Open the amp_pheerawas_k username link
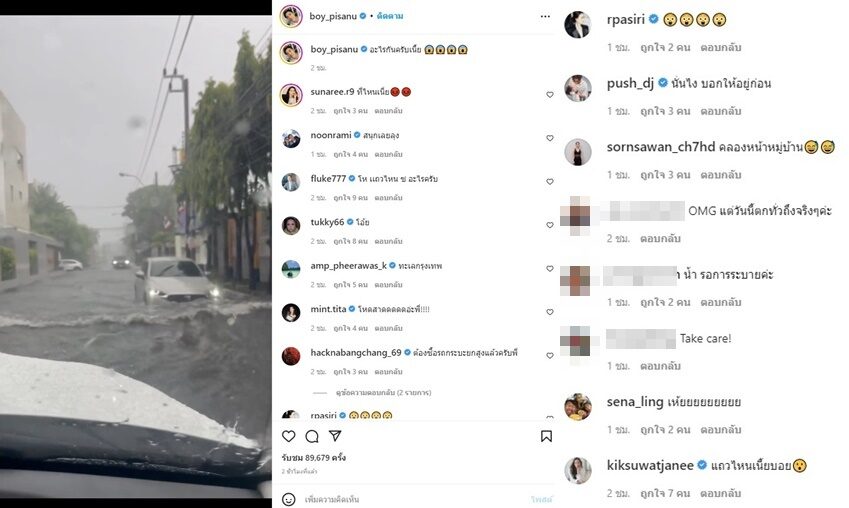This screenshot has height=508, width=849. coord(348,265)
